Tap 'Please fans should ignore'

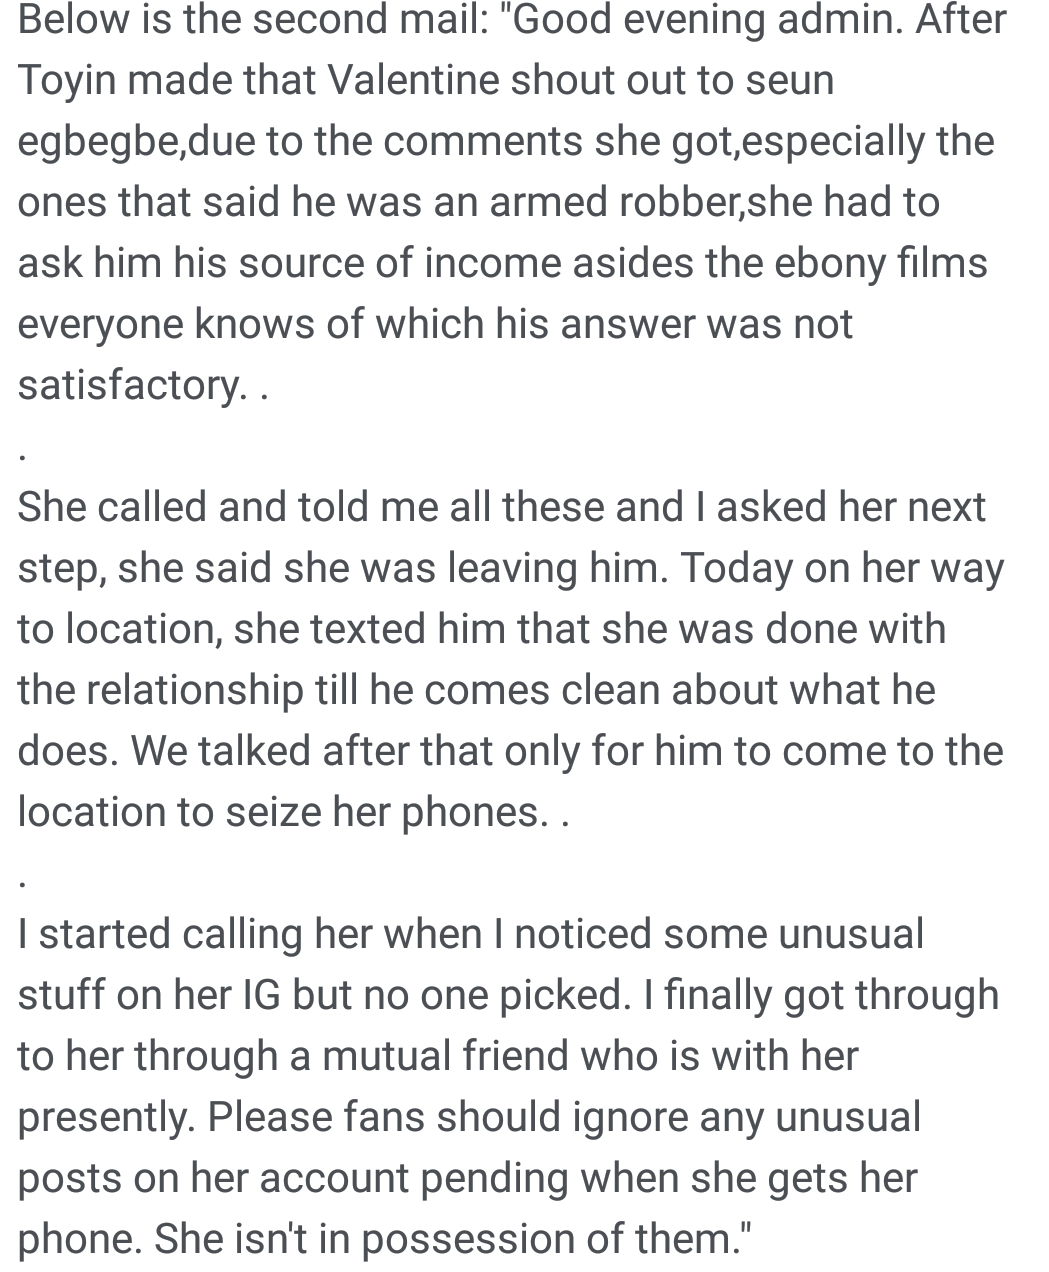click(448, 1118)
